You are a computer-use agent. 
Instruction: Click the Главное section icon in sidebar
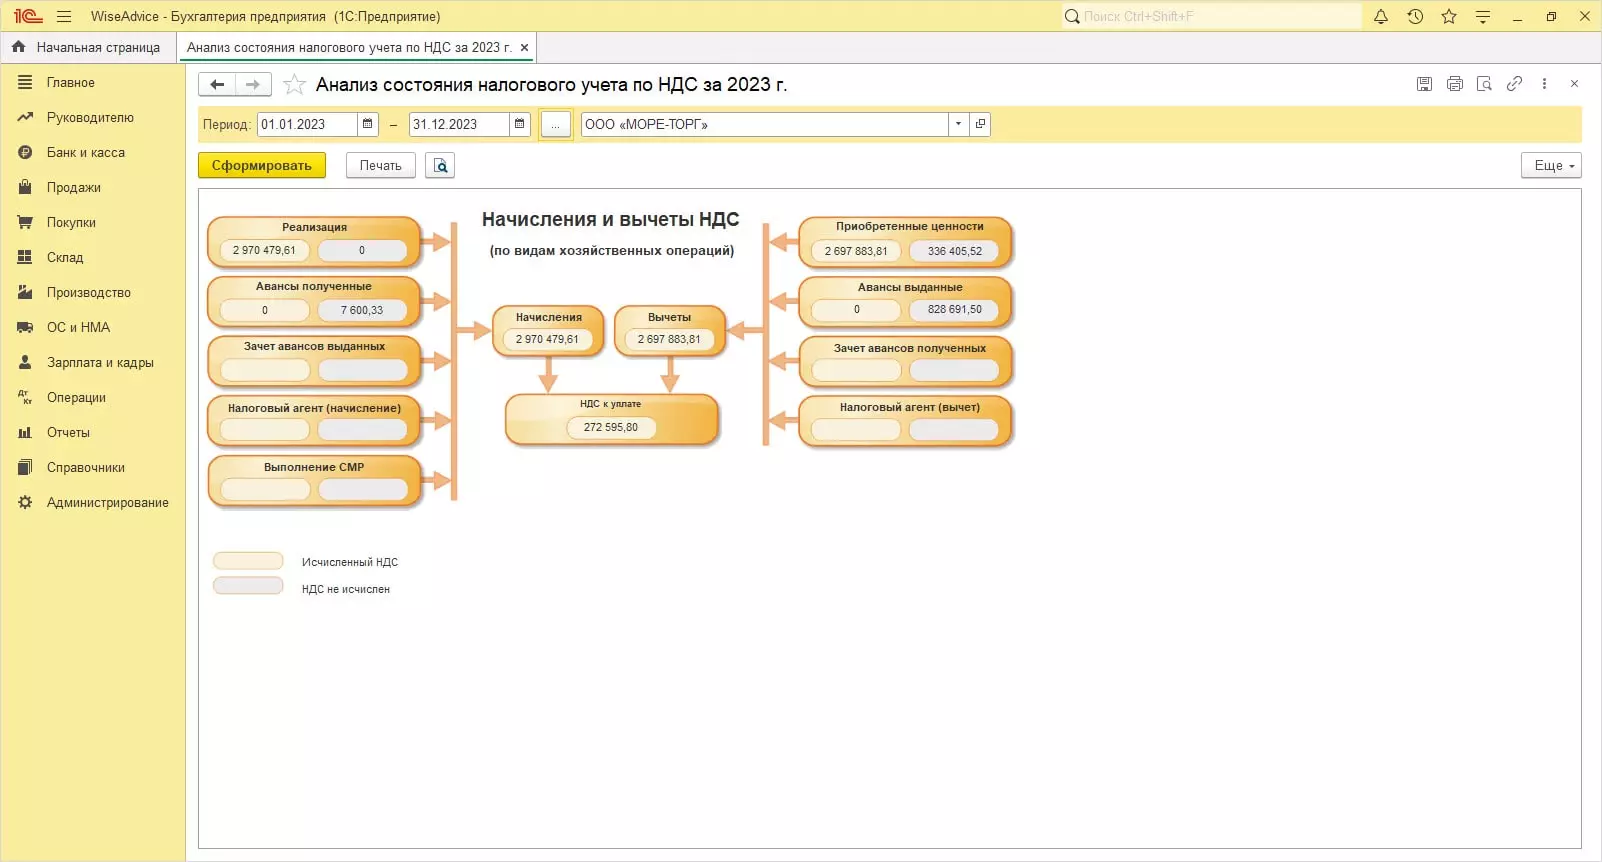coord(25,82)
